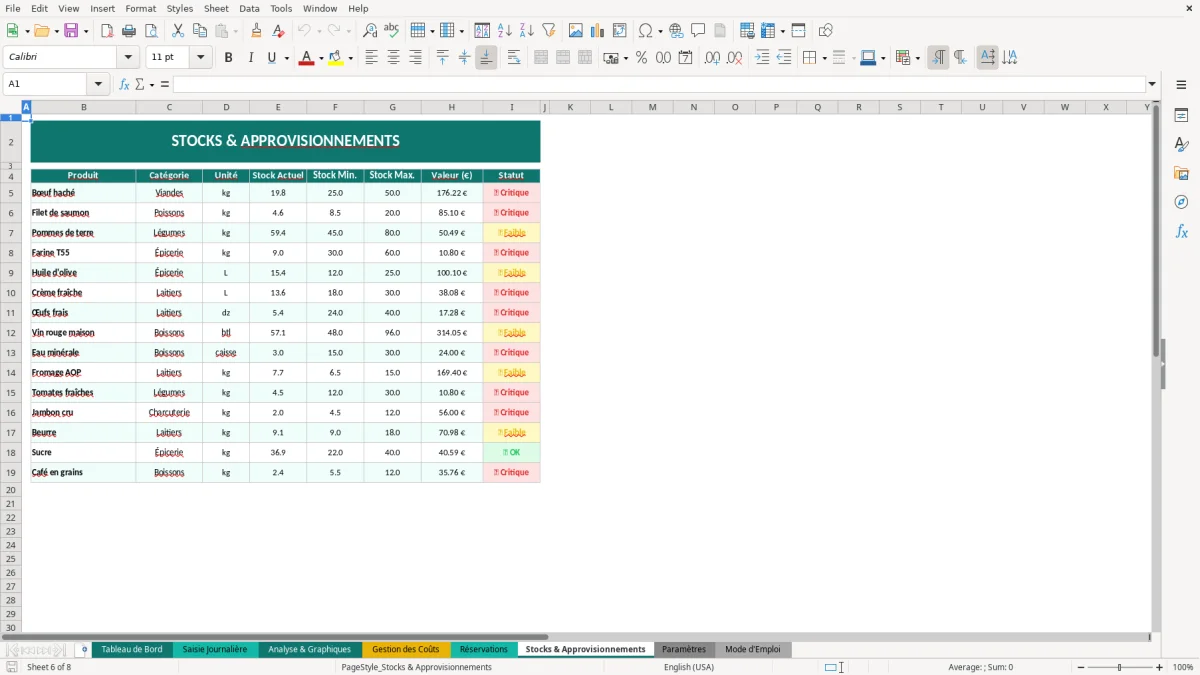Expand the formula bar with arrow
Viewport: 1200px width, 675px height.
[x=1152, y=84]
